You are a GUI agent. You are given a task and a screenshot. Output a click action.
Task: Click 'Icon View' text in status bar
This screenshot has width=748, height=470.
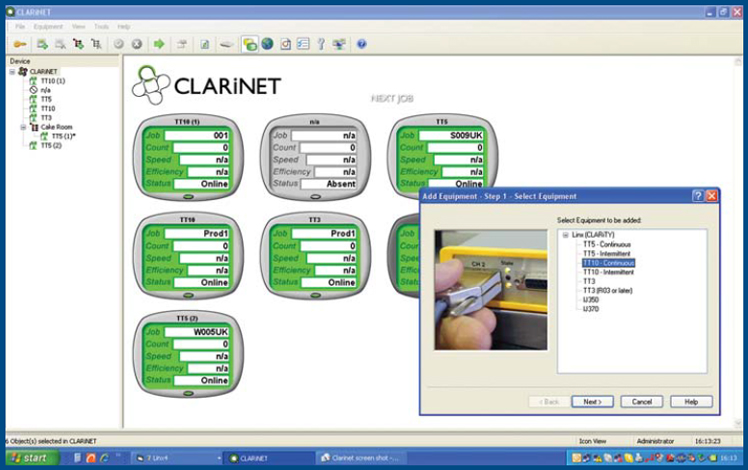coord(592,441)
